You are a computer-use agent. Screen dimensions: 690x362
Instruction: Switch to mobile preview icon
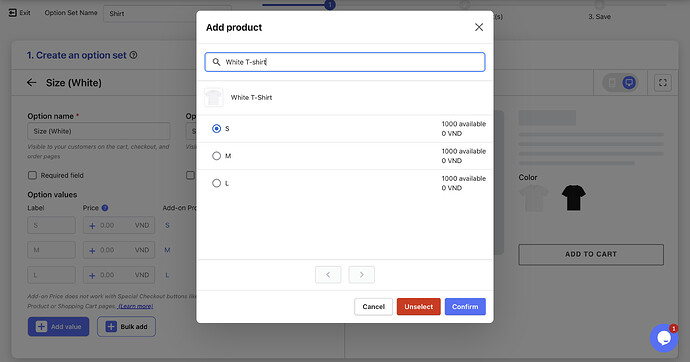pyautogui.click(x=612, y=83)
